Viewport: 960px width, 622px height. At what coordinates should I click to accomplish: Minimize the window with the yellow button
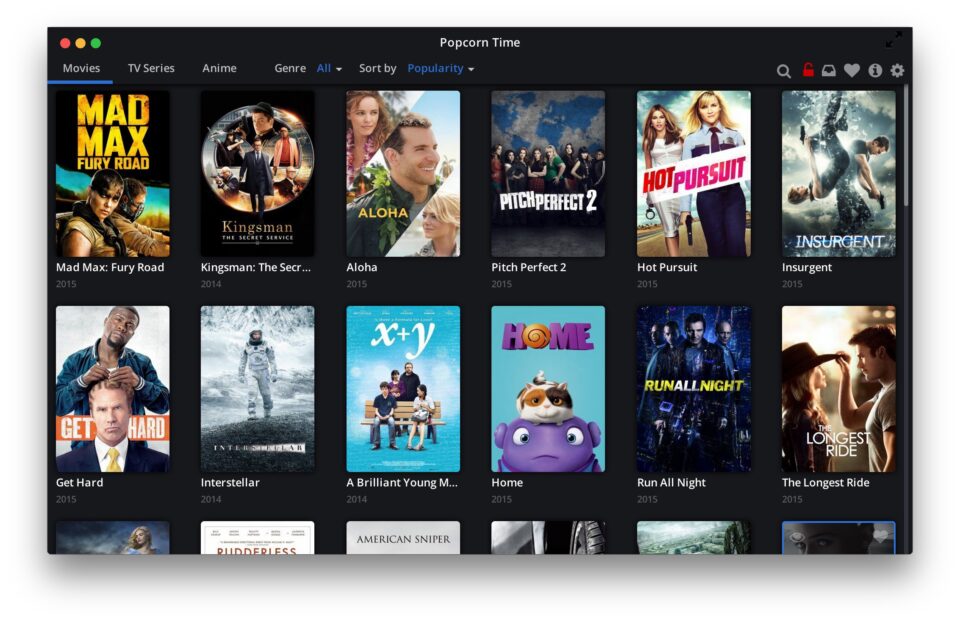[80, 43]
